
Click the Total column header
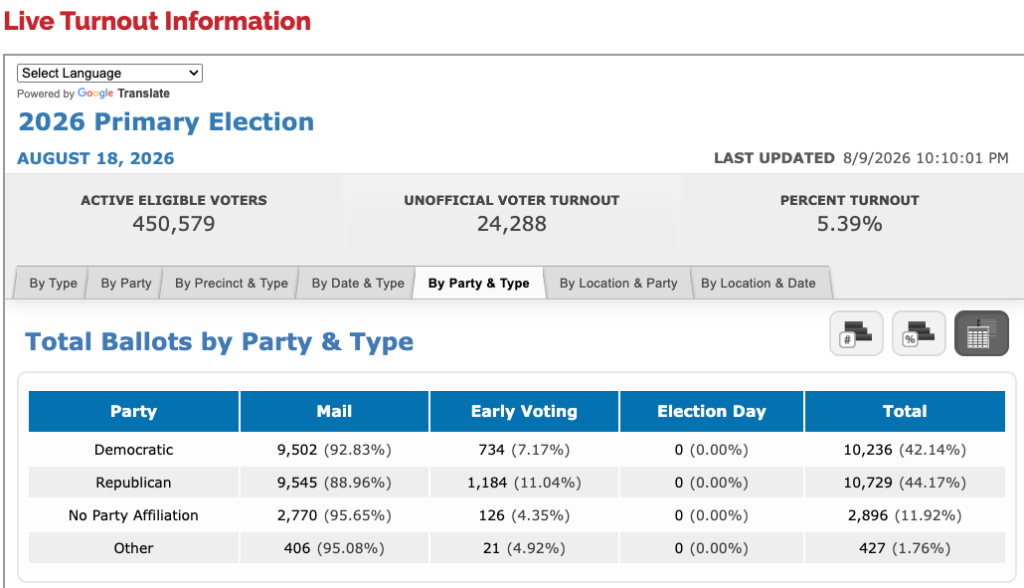point(904,412)
